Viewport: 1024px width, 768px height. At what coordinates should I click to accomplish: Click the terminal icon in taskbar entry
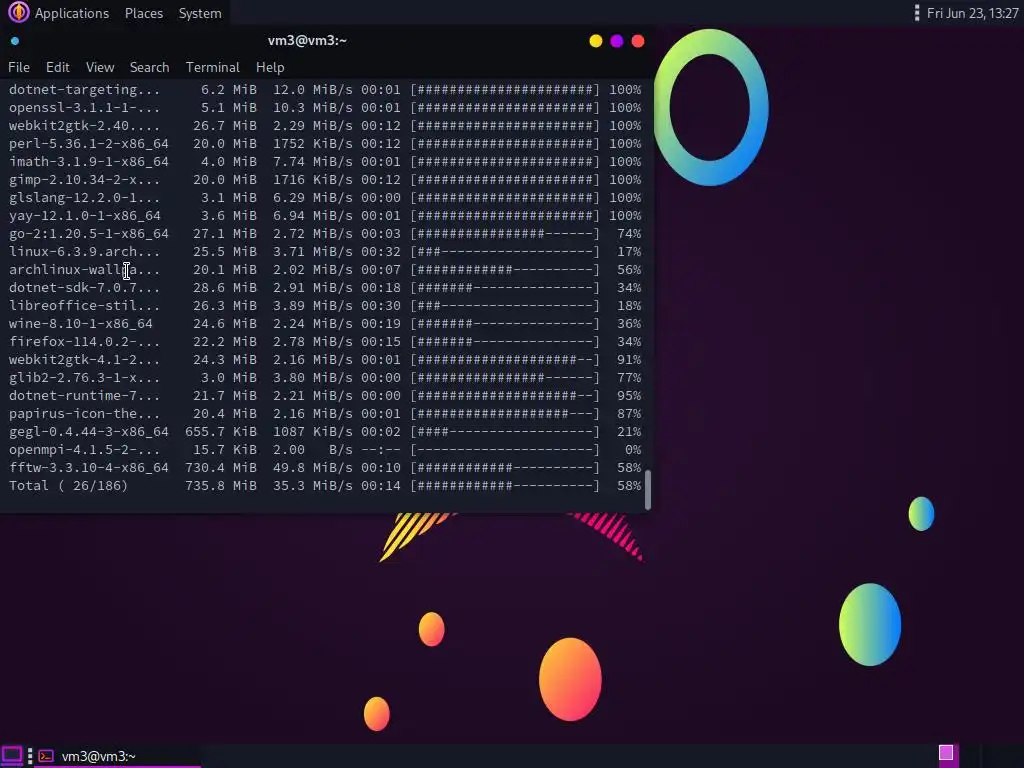click(x=46, y=756)
